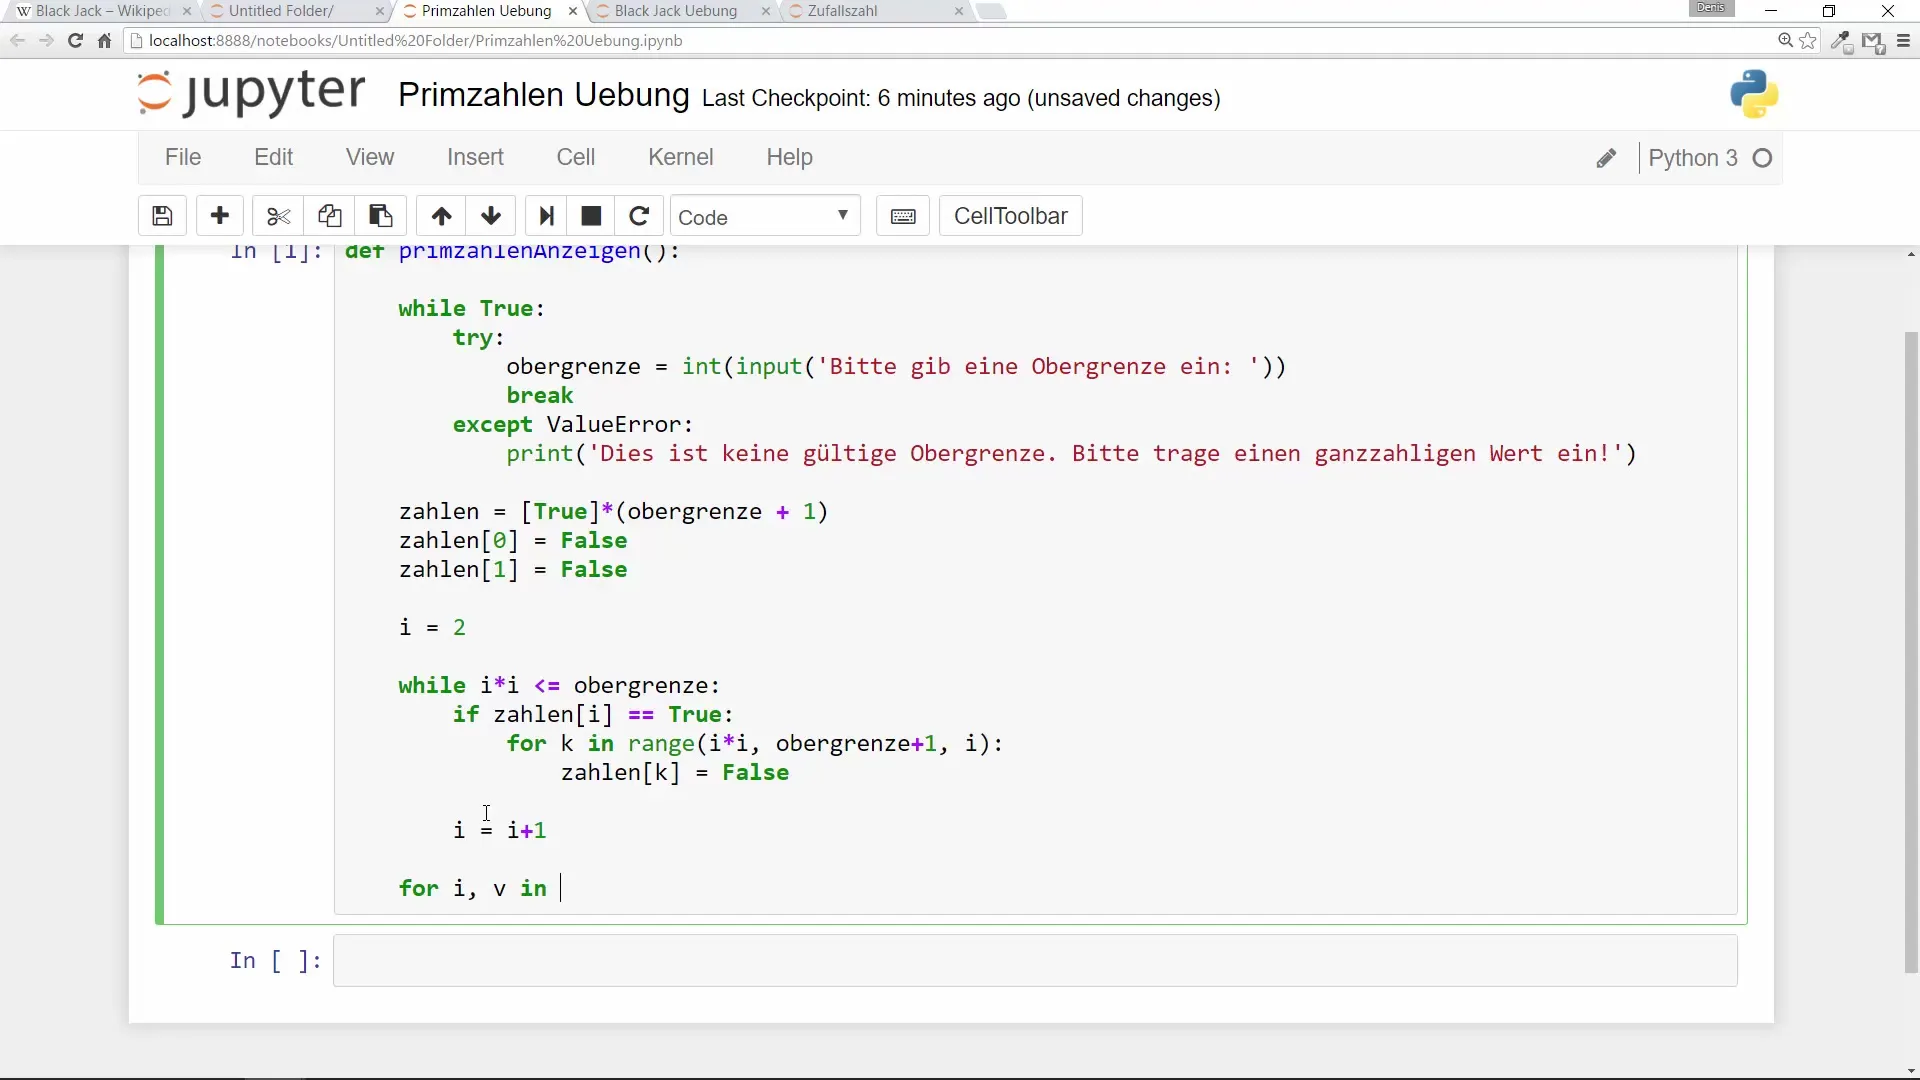
Task: Click Python 3 kernel name
Action: (x=1693, y=158)
